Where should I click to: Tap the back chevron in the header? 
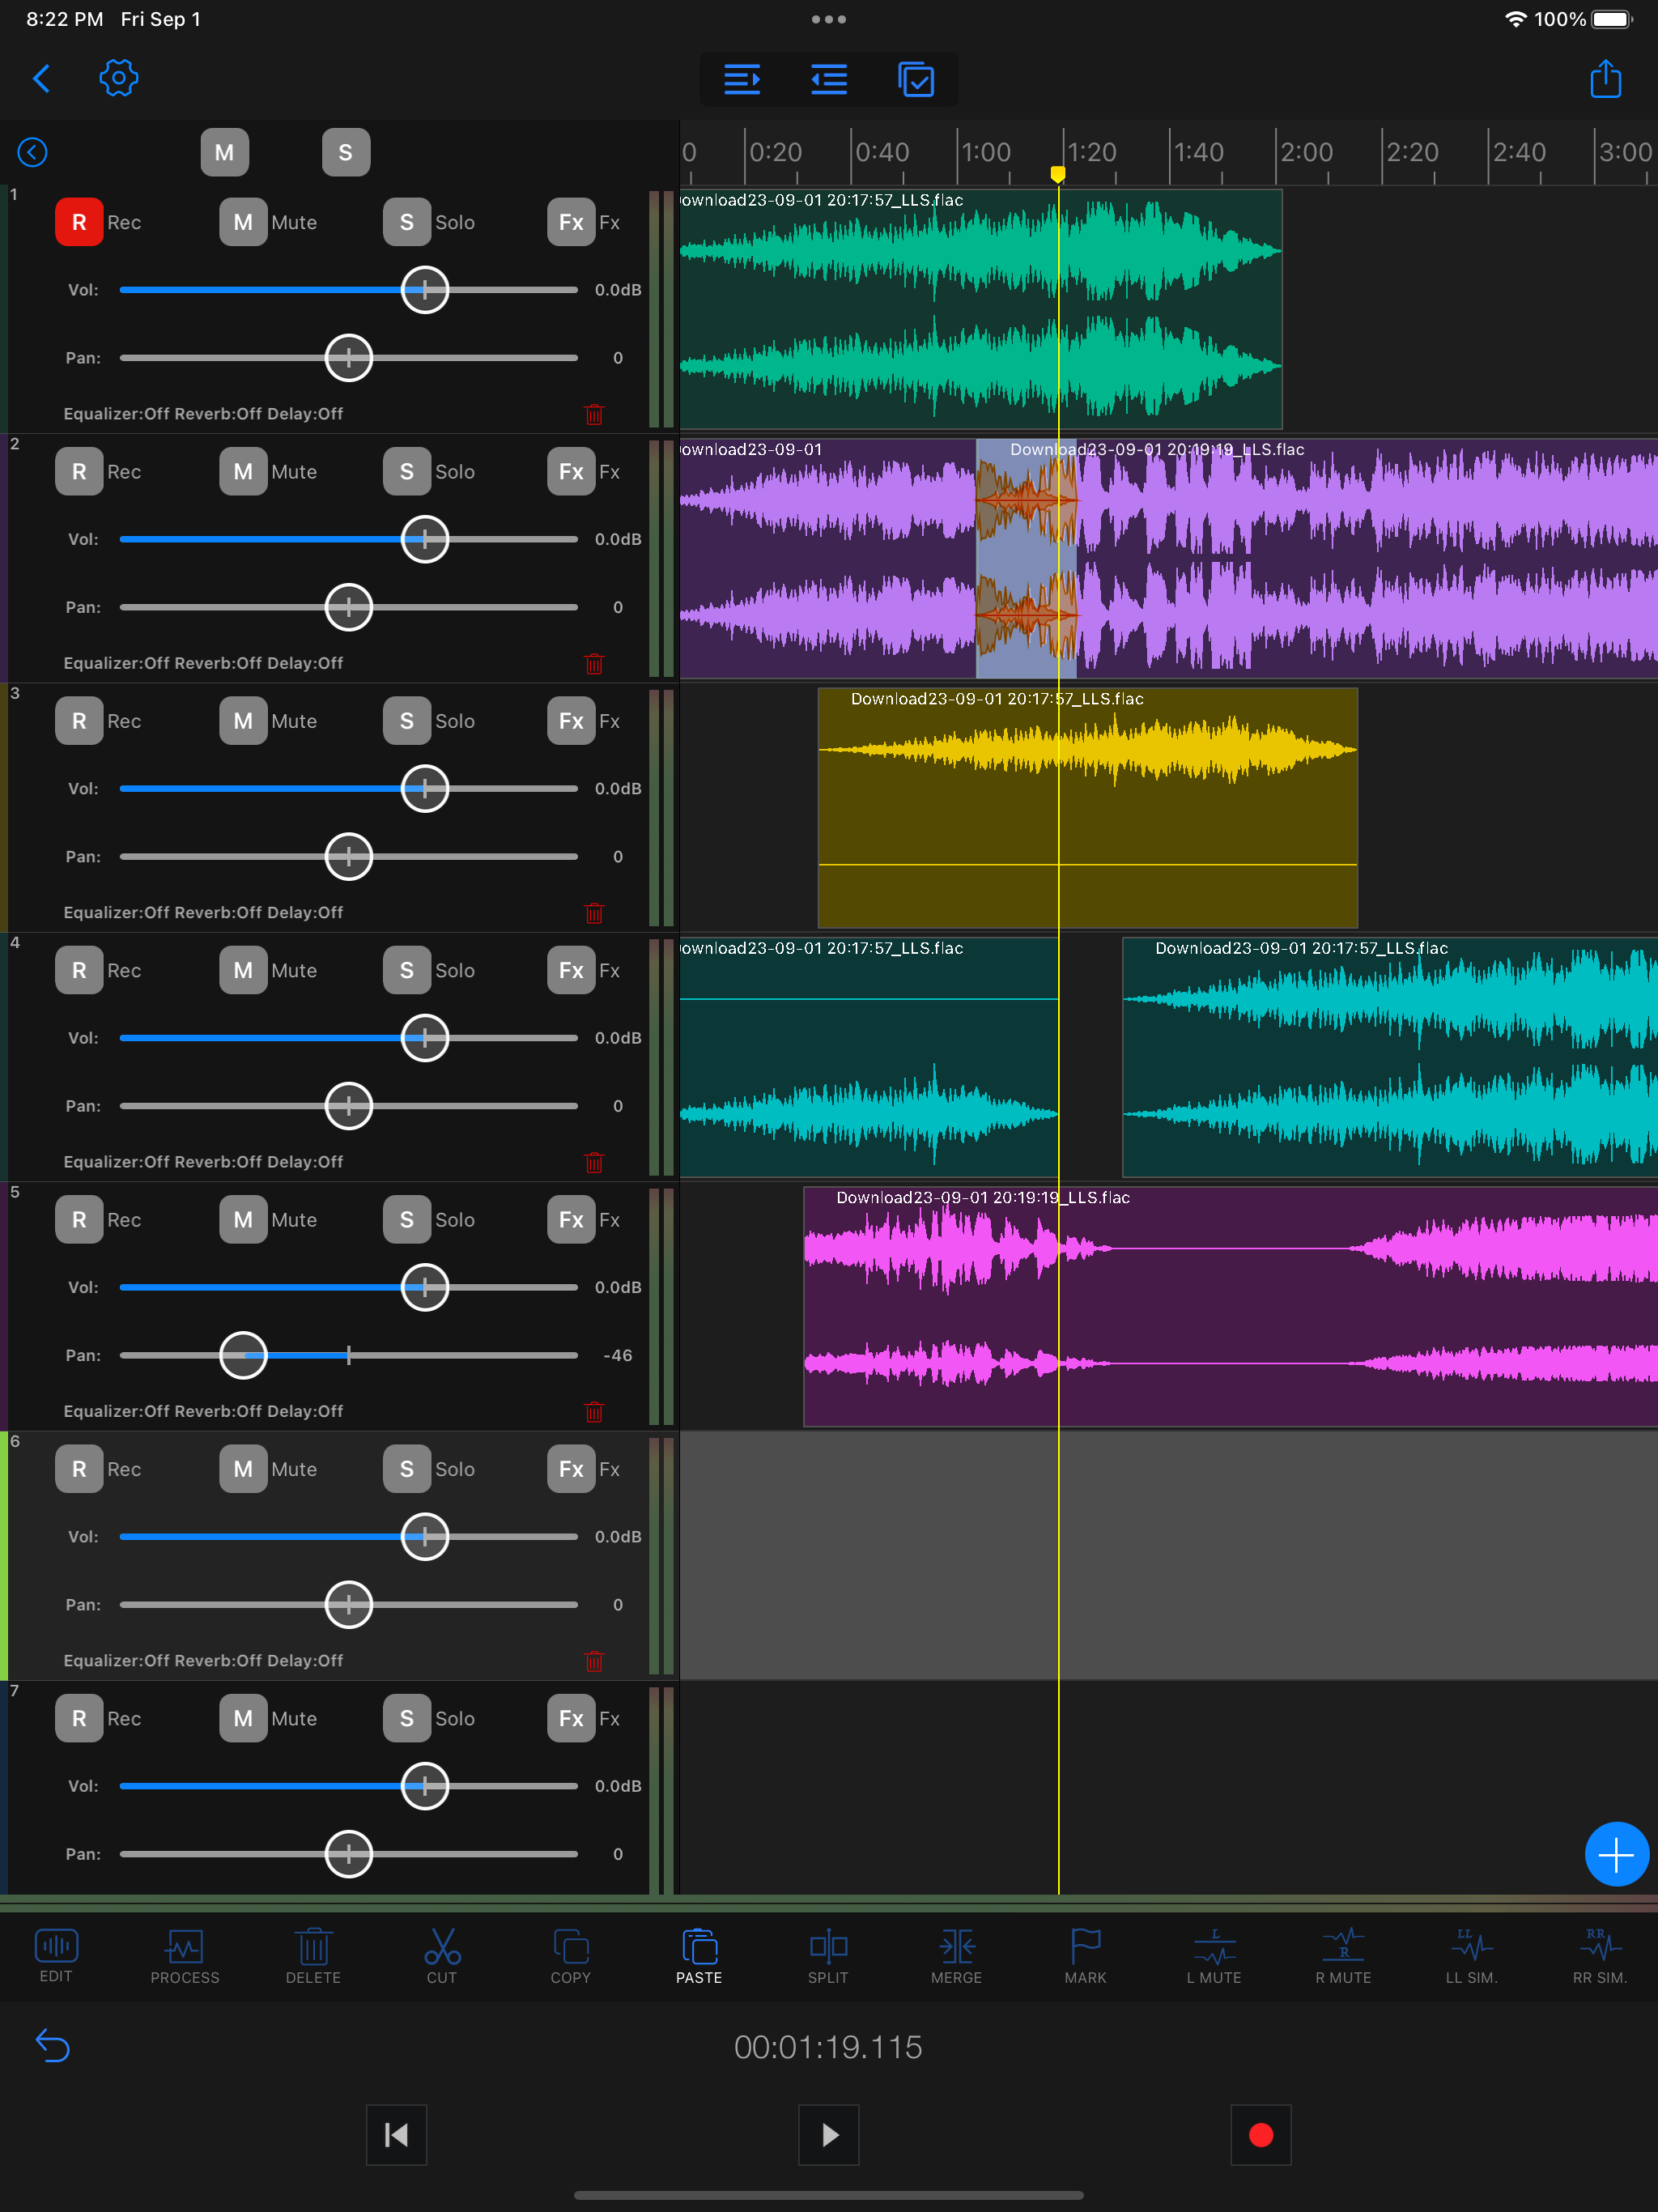[x=41, y=79]
